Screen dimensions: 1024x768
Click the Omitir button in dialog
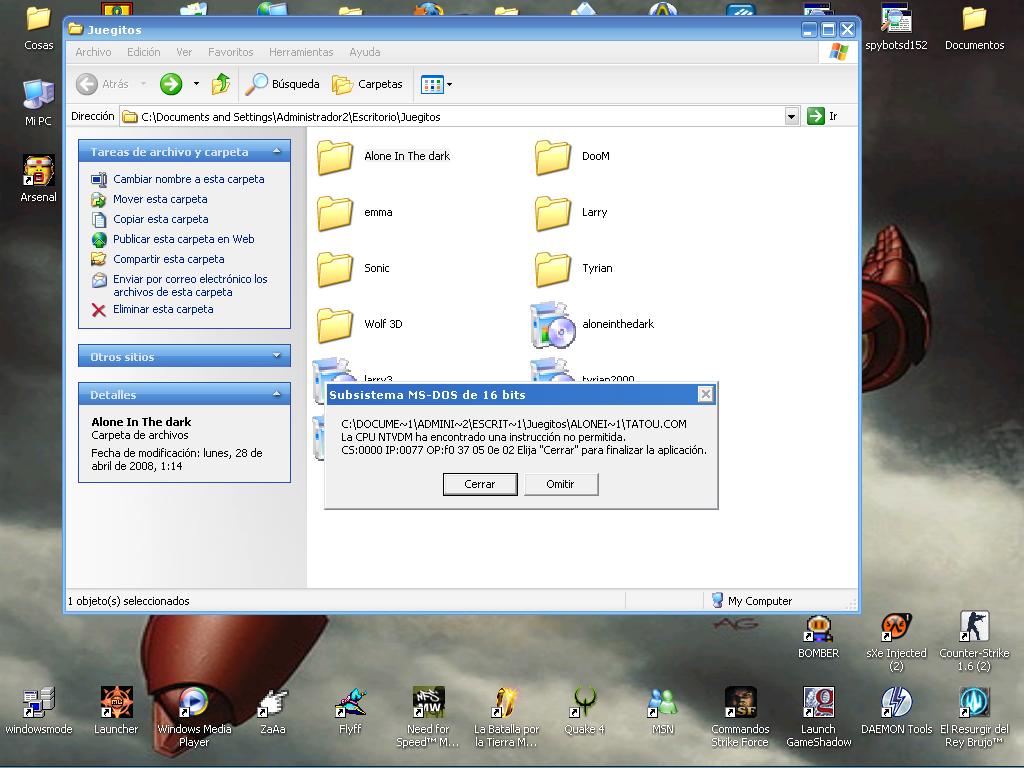click(x=560, y=484)
